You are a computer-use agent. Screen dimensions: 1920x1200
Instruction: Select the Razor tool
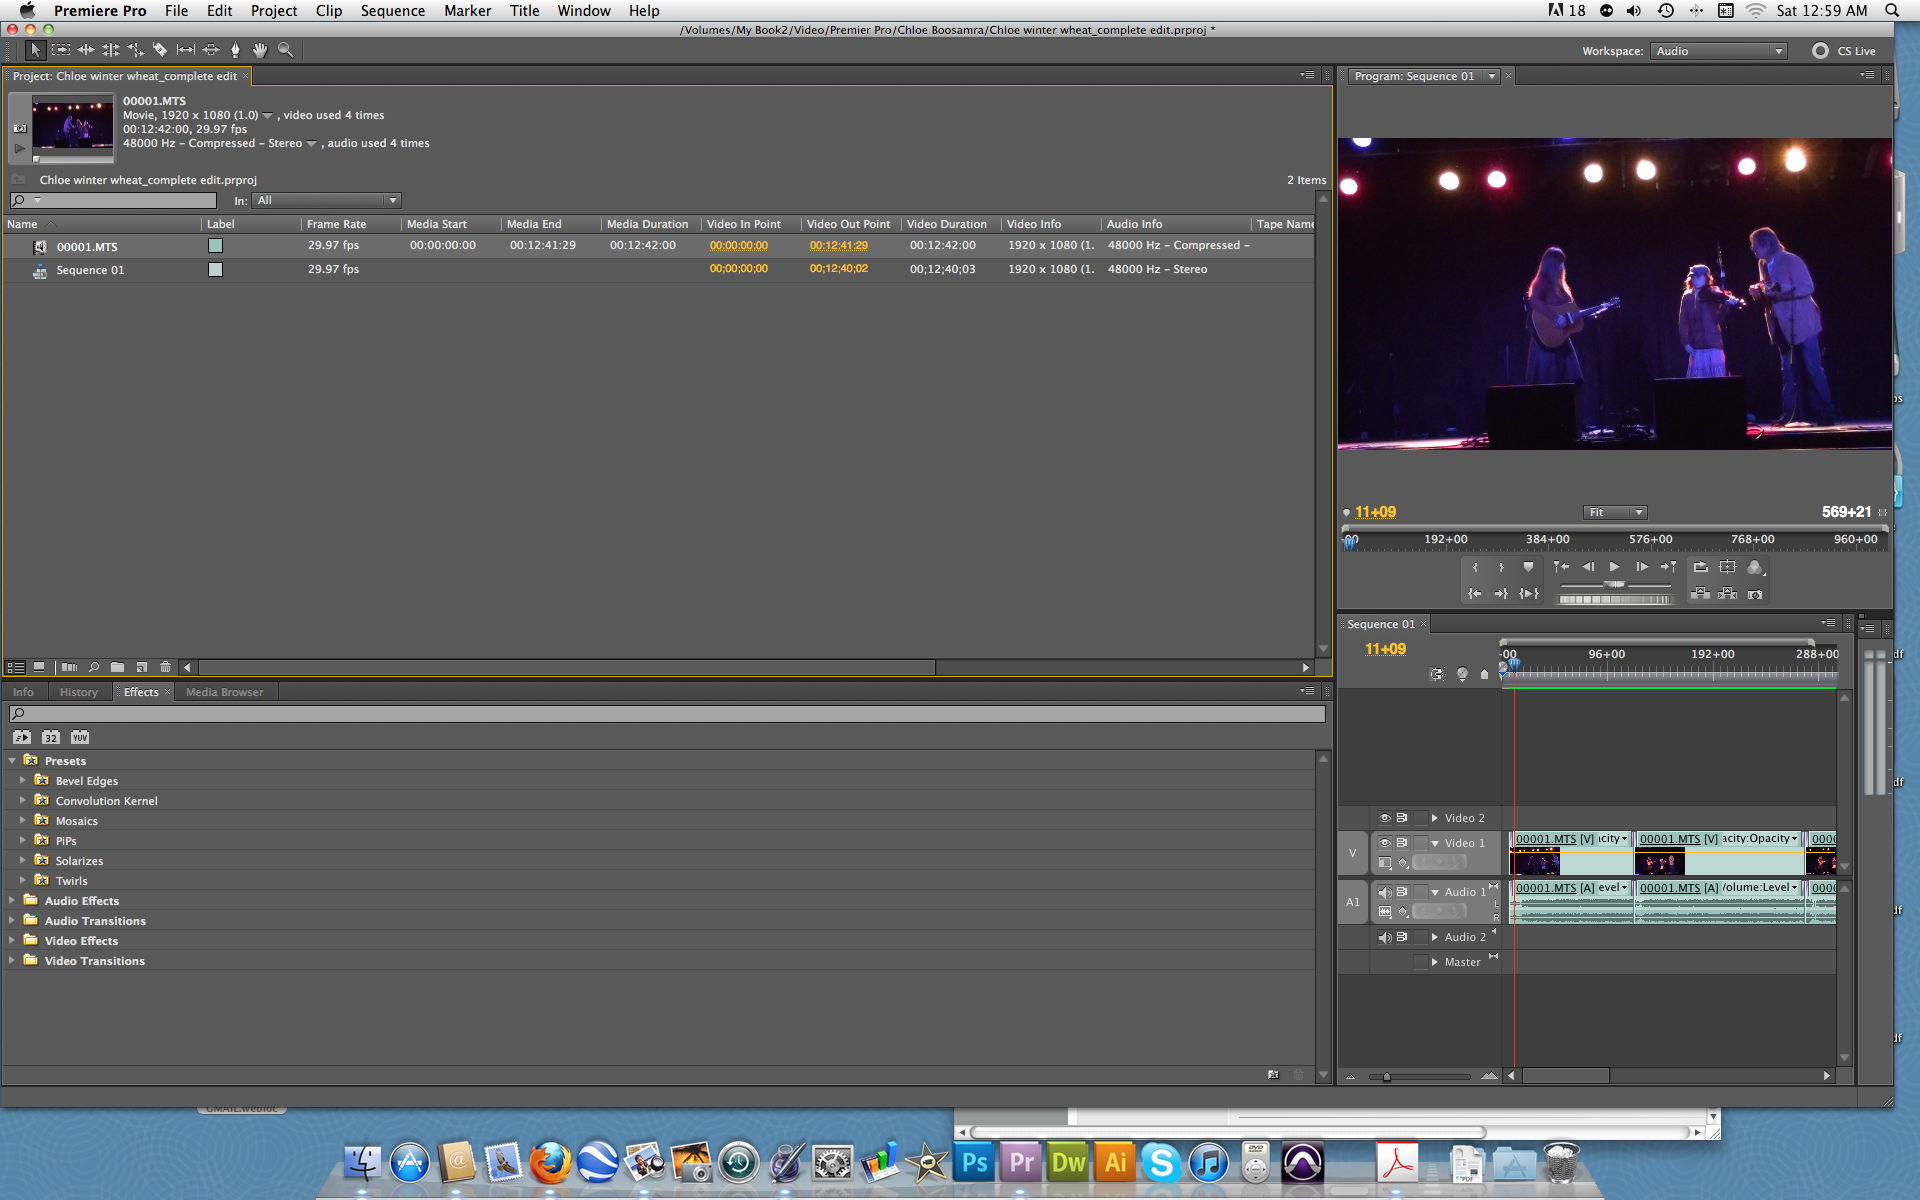pos(160,49)
